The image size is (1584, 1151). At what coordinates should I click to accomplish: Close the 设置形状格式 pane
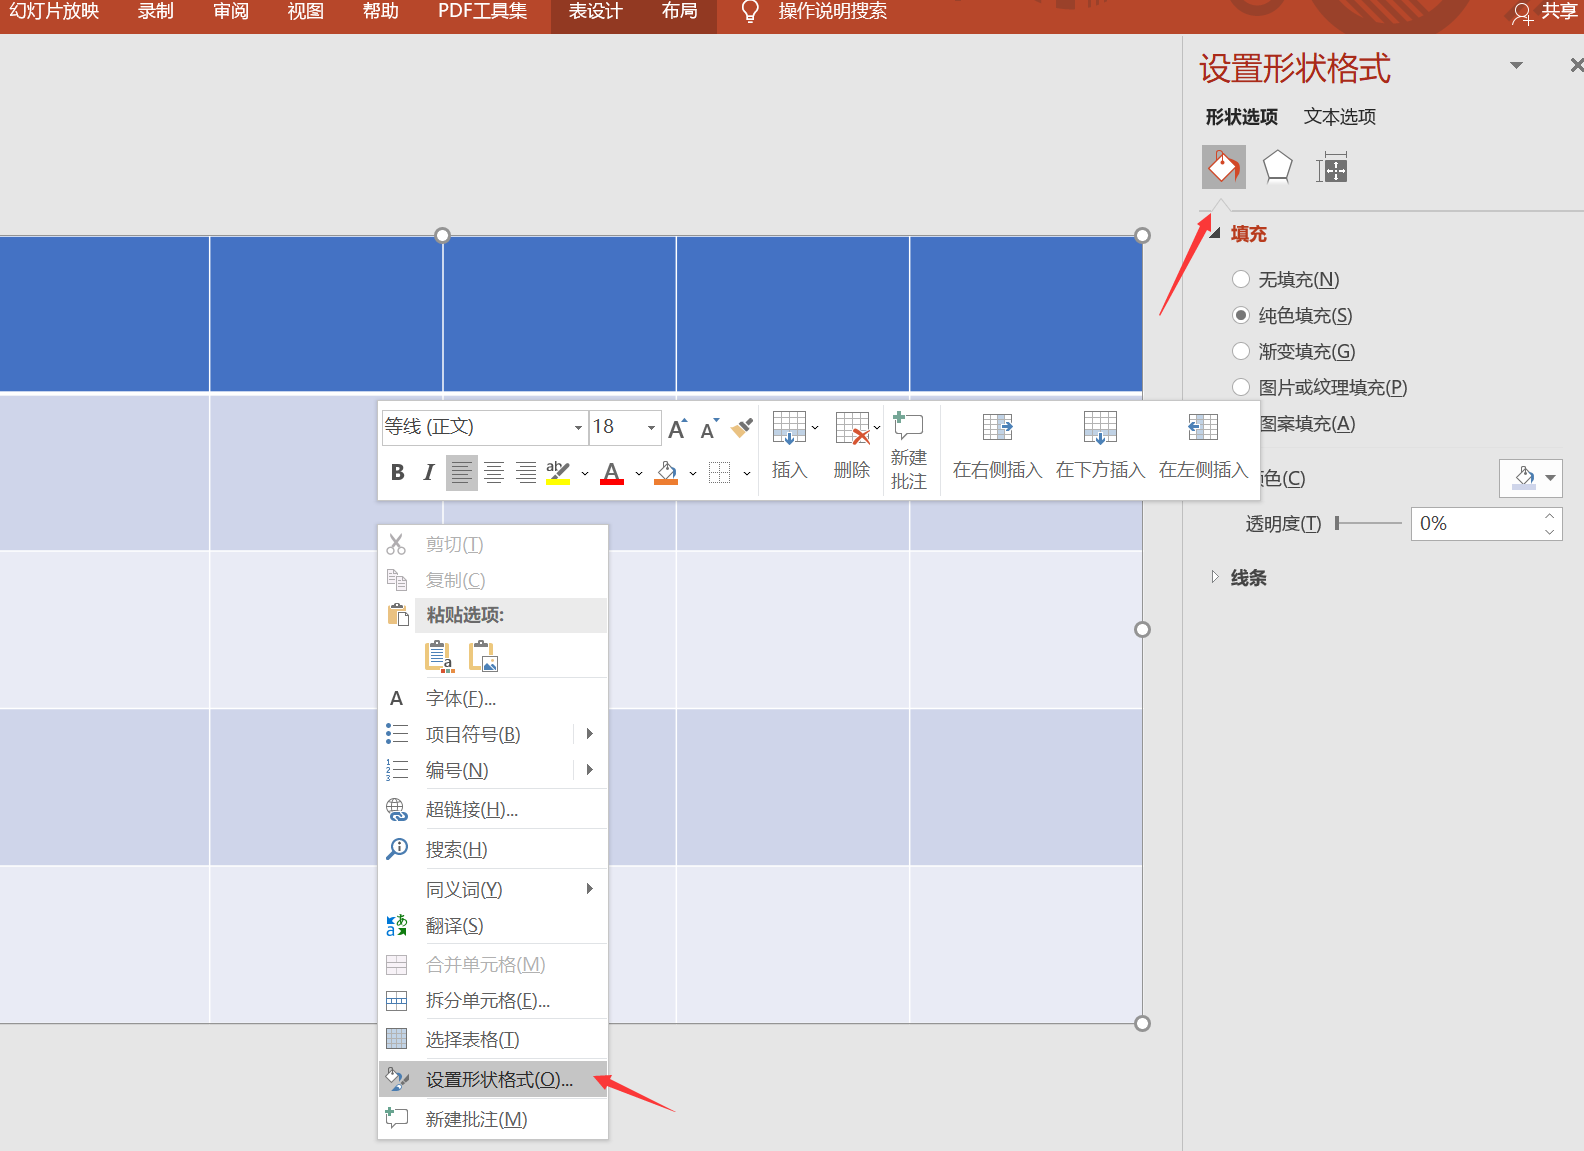pyautogui.click(x=1576, y=65)
